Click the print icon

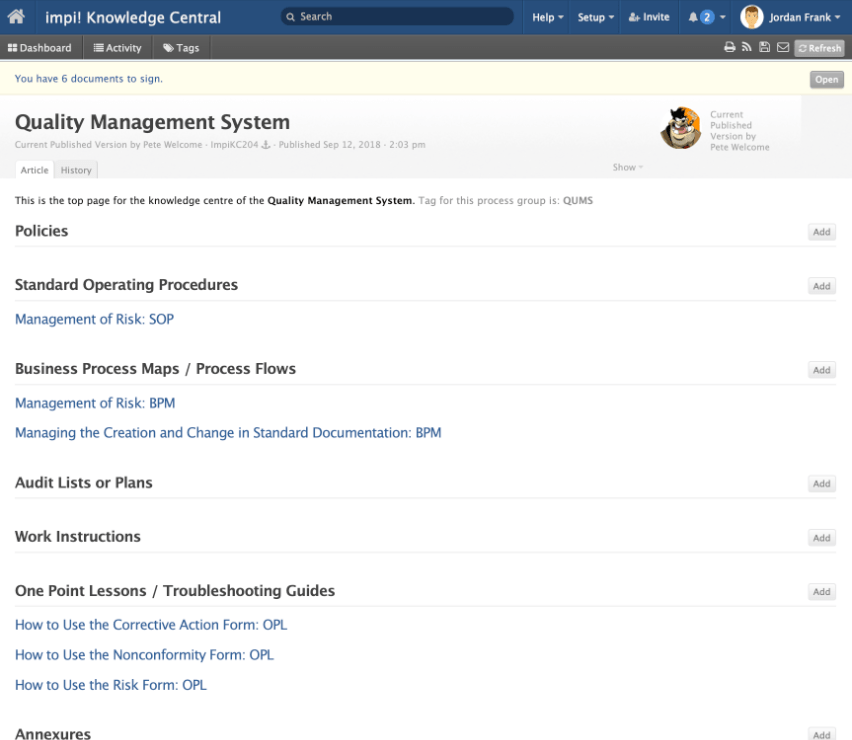[x=730, y=47]
